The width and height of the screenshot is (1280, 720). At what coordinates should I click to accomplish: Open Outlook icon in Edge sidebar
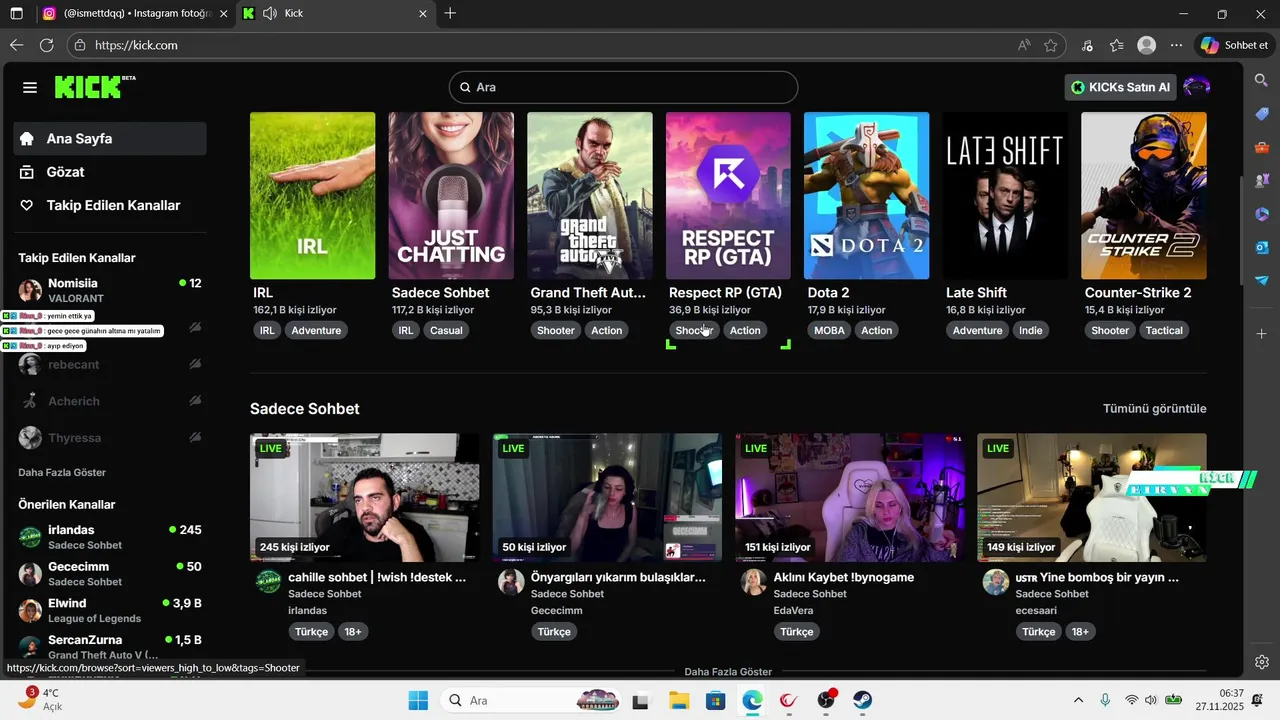(x=1262, y=247)
